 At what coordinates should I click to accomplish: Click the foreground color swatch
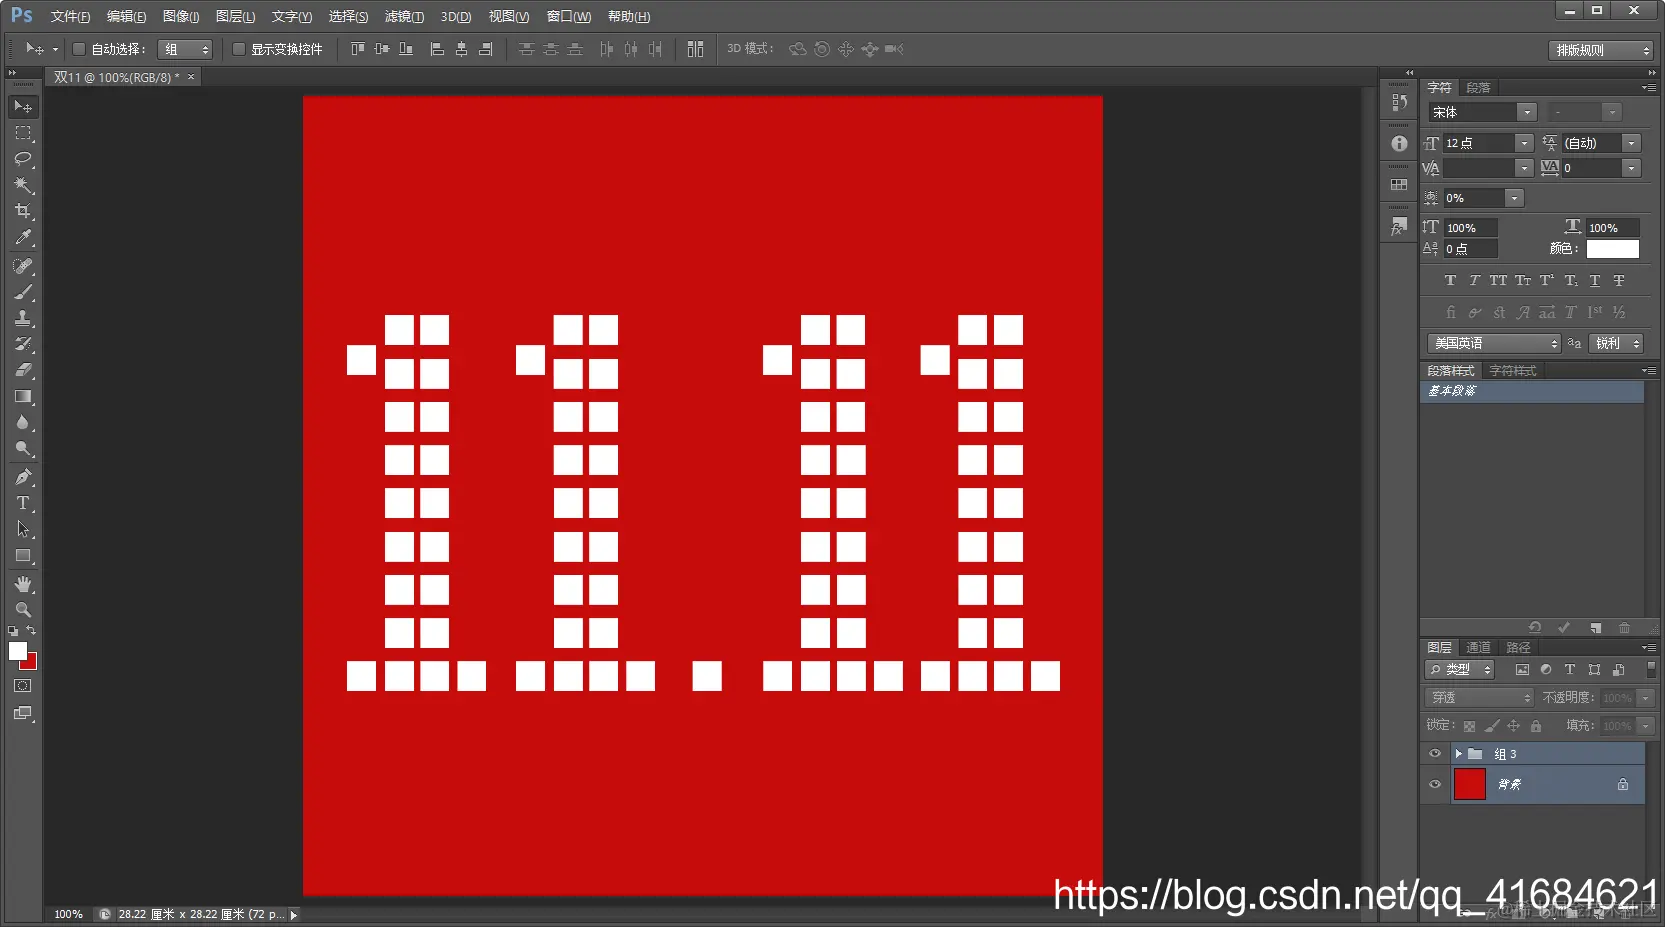(17, 650)
